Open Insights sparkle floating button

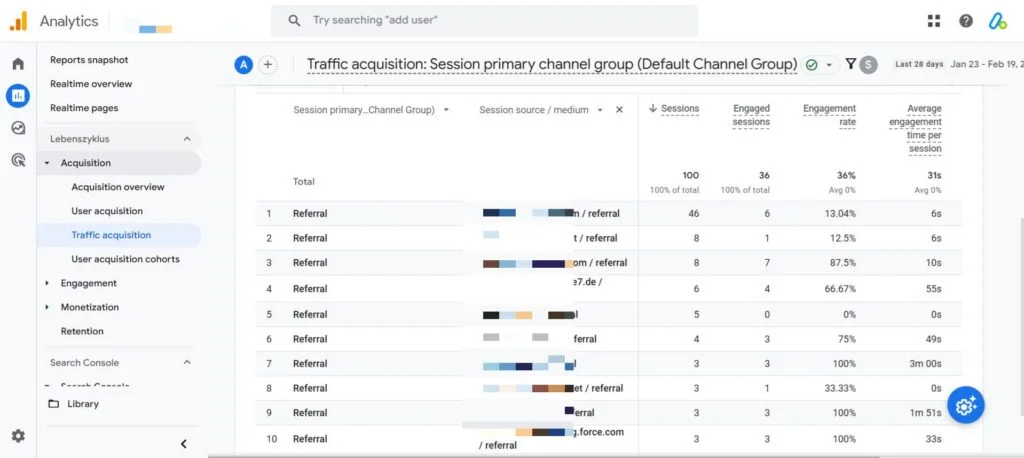click(x=965, y=405)
